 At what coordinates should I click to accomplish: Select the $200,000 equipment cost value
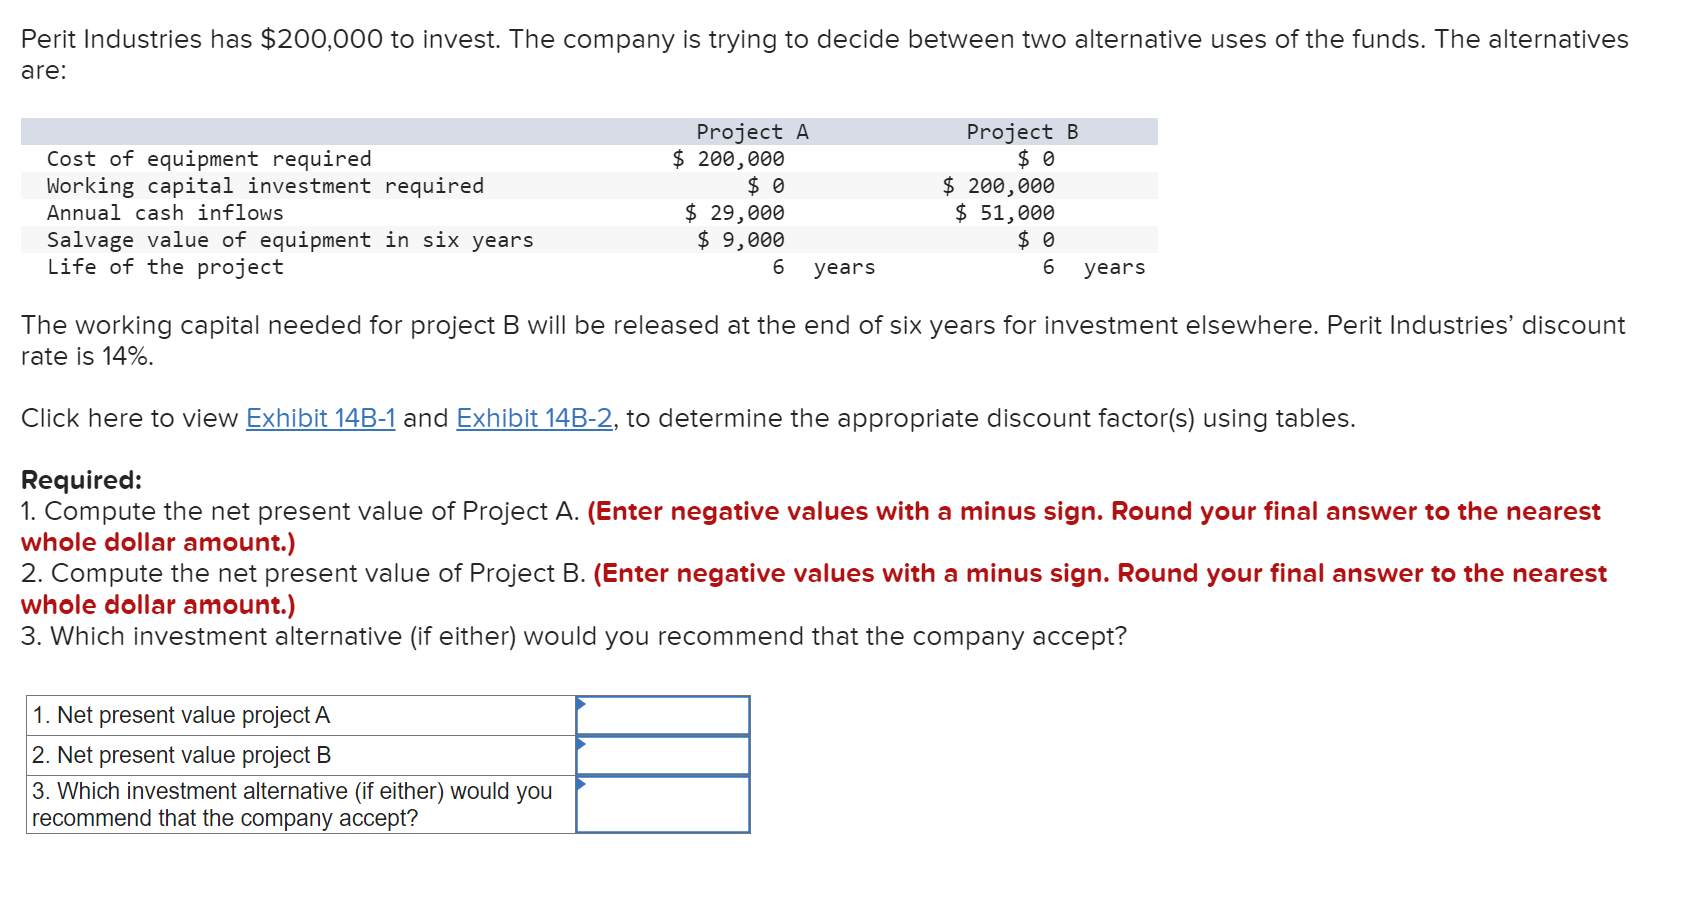(730, 158)
